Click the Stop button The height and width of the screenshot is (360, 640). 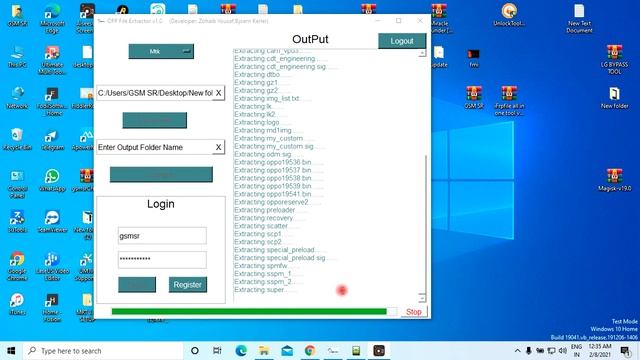[x=413, y=312]
